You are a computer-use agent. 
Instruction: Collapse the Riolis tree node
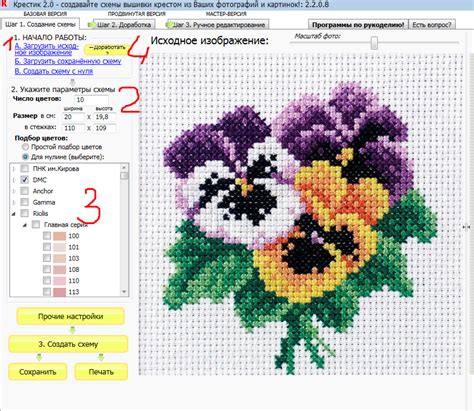pyautogui.click(x=14, y=214)
